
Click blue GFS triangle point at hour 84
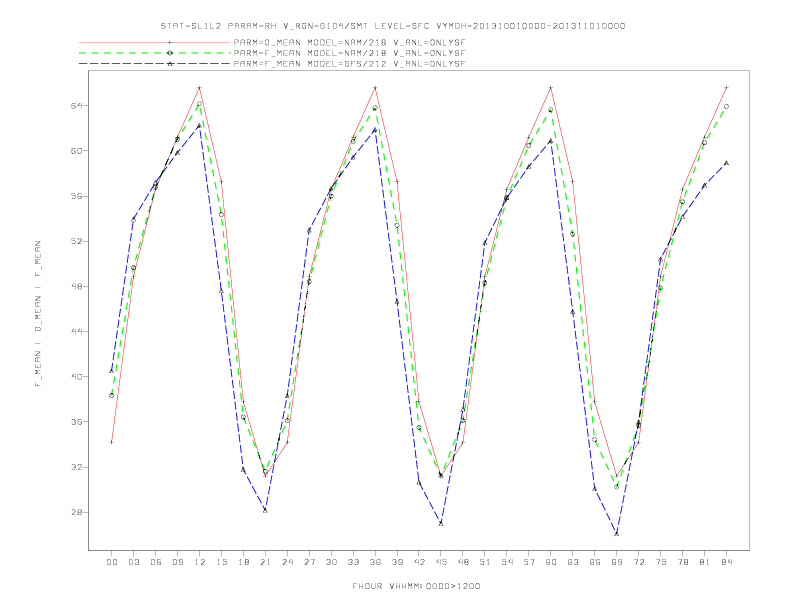pos(726,163)
